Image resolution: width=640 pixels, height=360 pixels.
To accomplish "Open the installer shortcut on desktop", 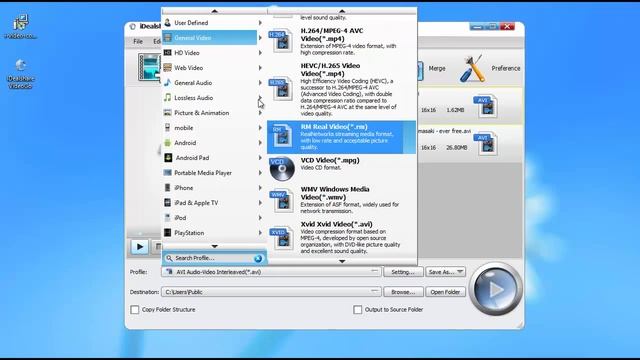I will (20, 27).
